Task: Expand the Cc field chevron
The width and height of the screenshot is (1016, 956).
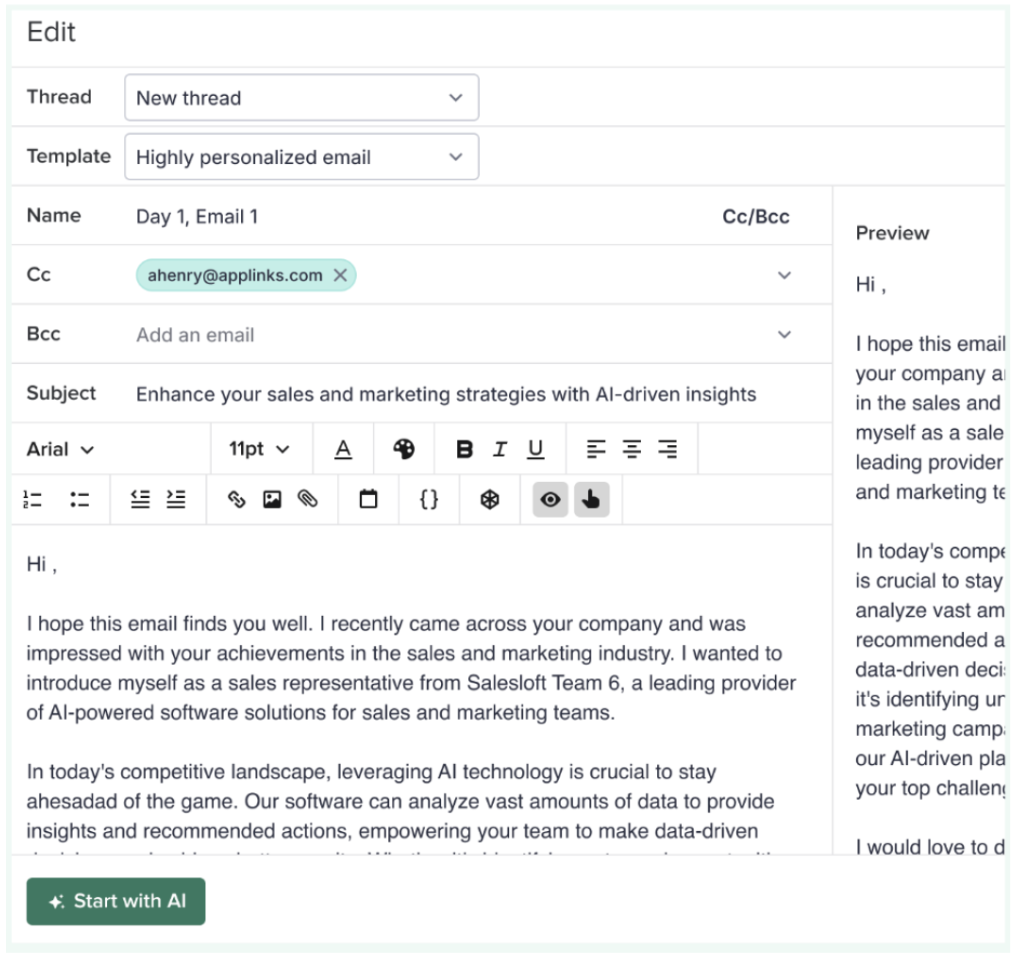Action: click(784, 275)
